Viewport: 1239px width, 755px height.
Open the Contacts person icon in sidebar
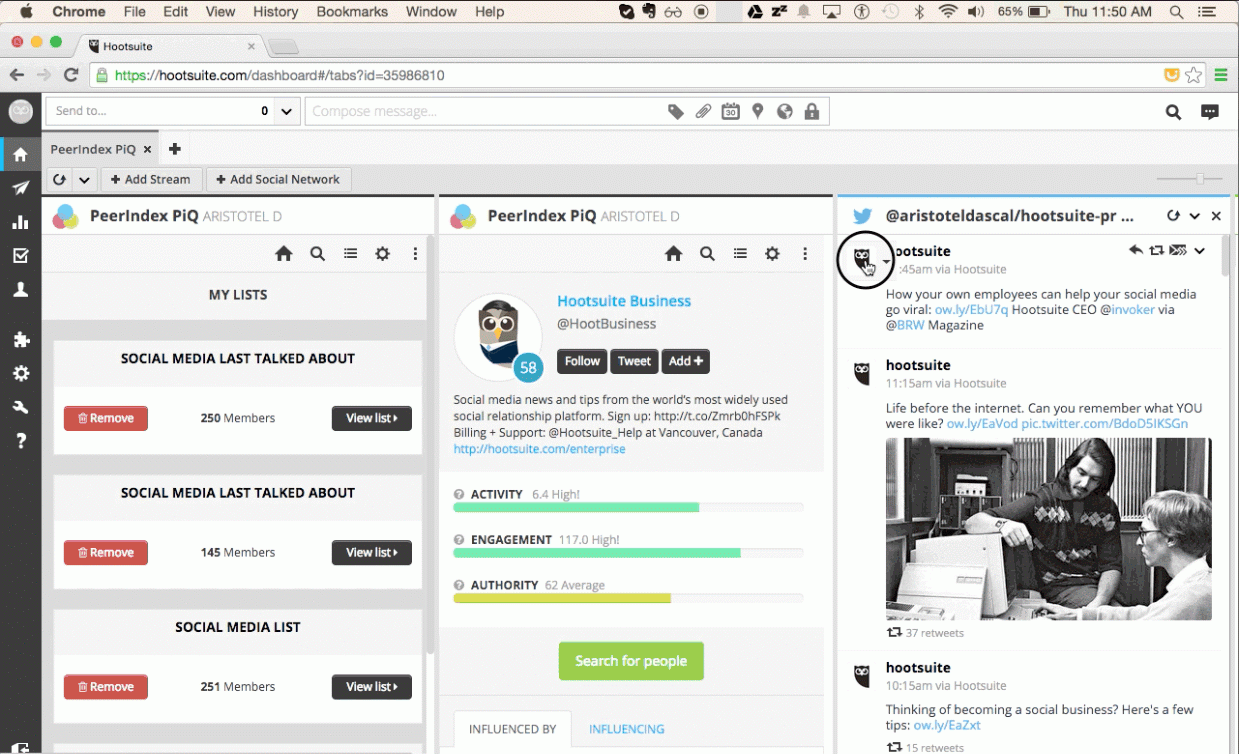[x=20, y=289]
